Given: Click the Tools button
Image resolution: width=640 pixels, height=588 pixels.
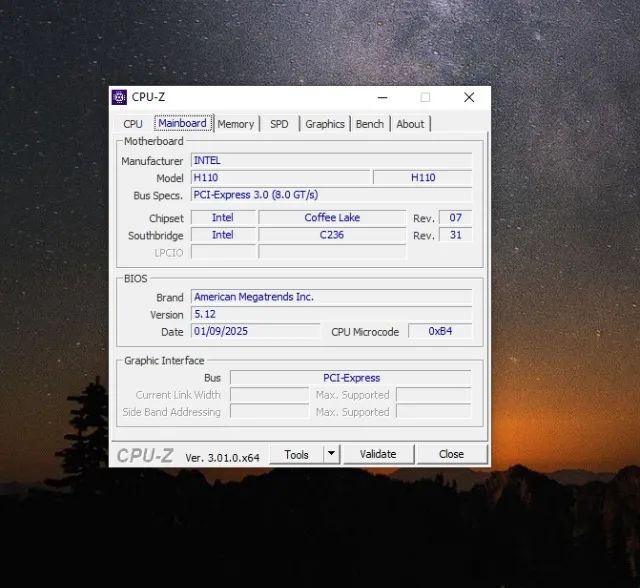Looking at the screenshot, I should coord(296,455).
